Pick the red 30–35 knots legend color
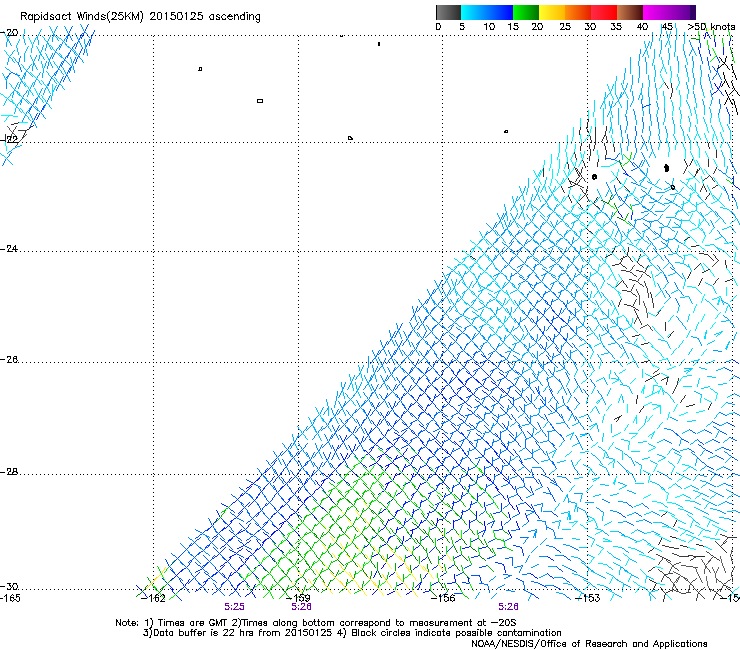740x650 pixels. click(x=604, y=12)
